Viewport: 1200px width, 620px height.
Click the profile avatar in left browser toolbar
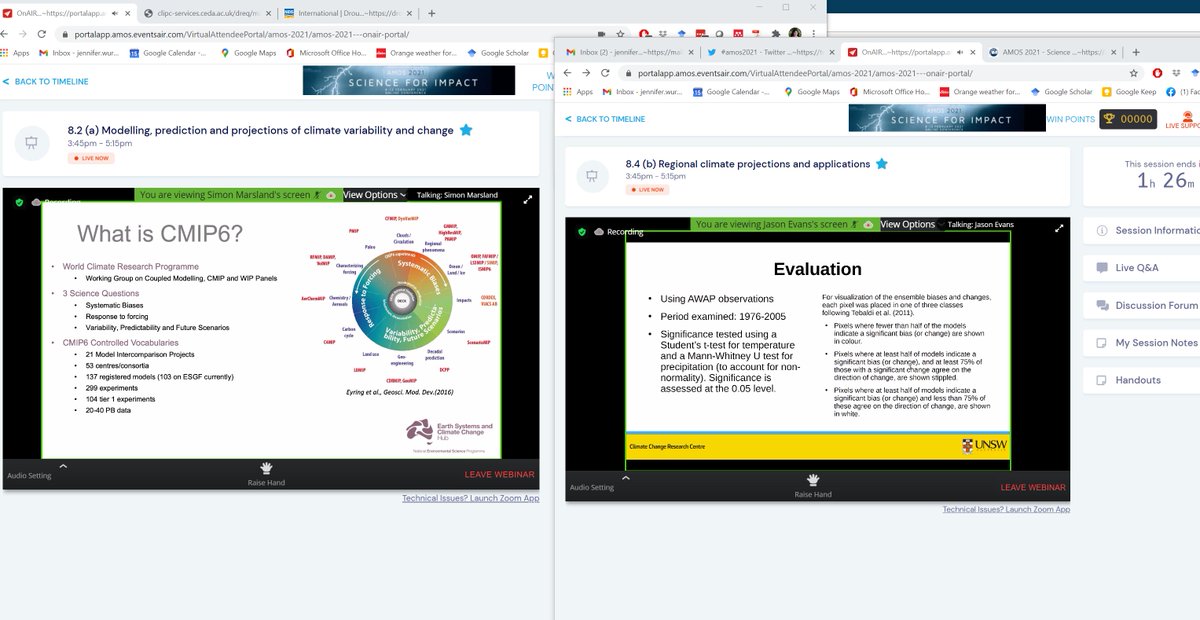(794, 34)
